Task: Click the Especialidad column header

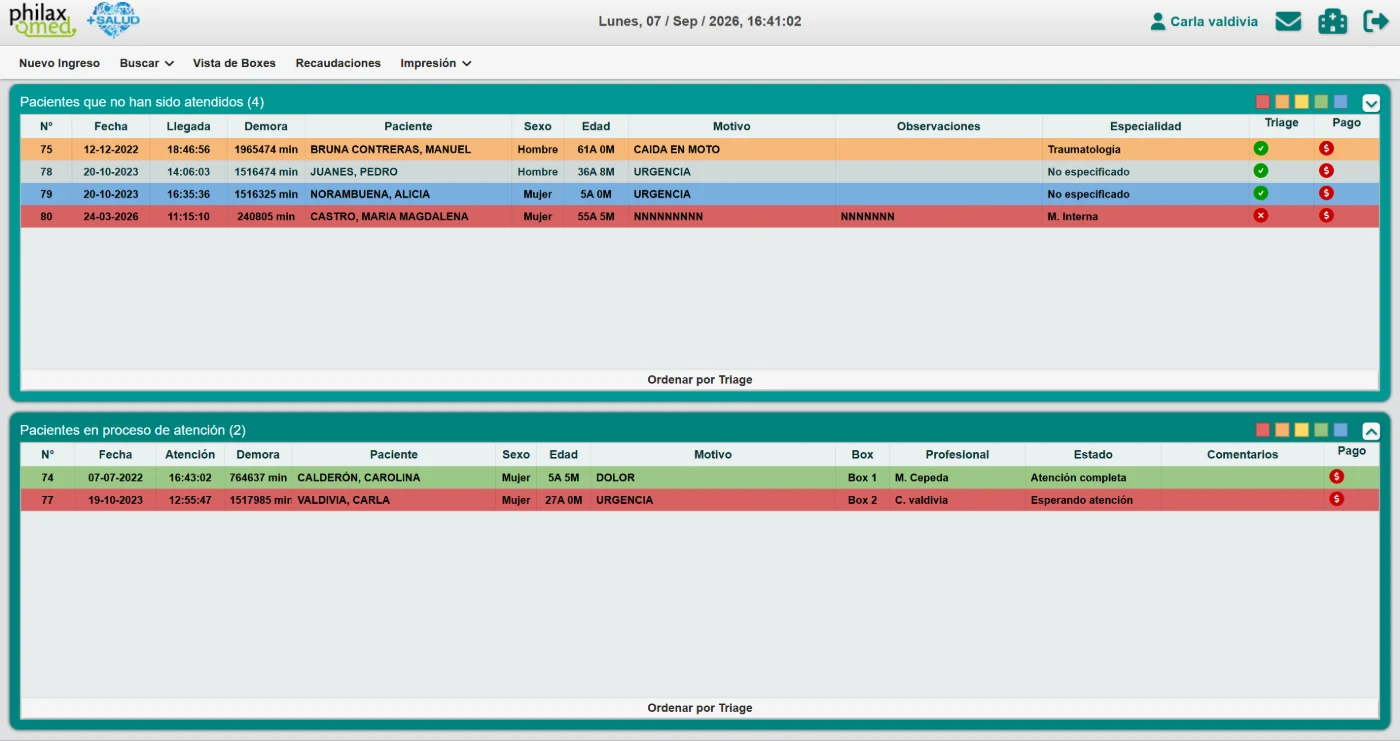Action: tap(1145, 126)
